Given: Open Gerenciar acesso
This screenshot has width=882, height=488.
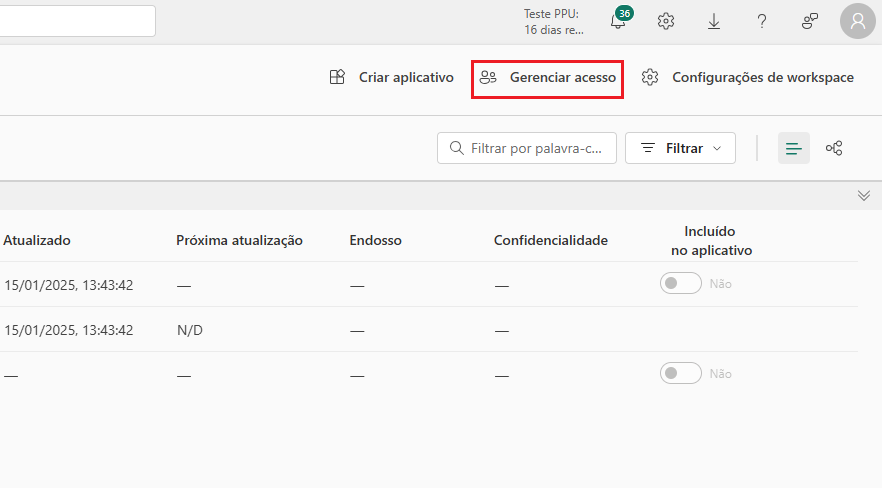Looking at the screenshot, I should click(547, 78).
